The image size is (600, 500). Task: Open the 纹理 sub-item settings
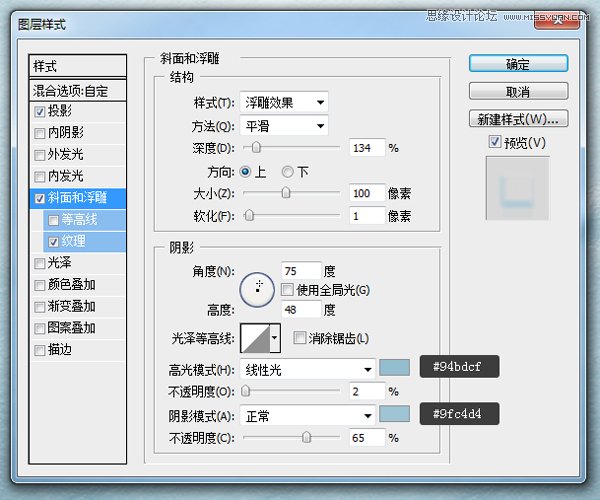[x=73, y=241]
